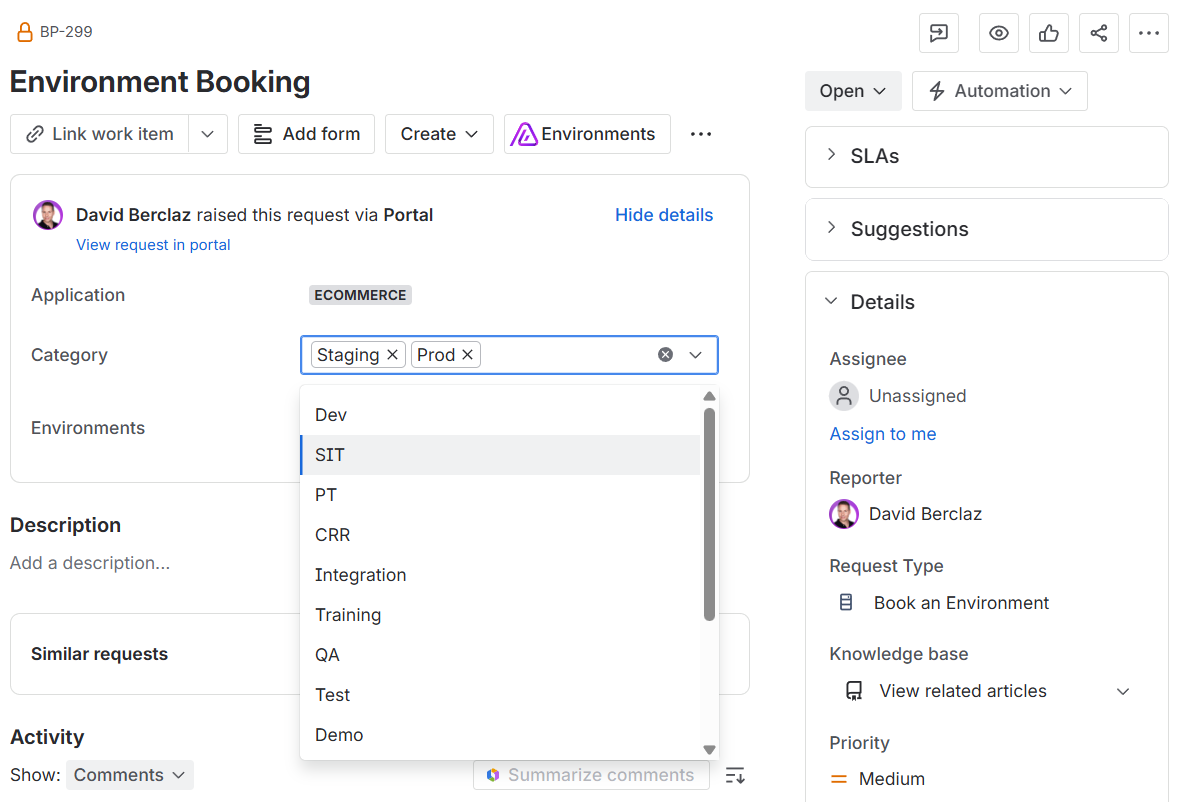Collapse the Category dropdown chevron
Screen dimensions: 1182x802
click(x=695, y=354)
